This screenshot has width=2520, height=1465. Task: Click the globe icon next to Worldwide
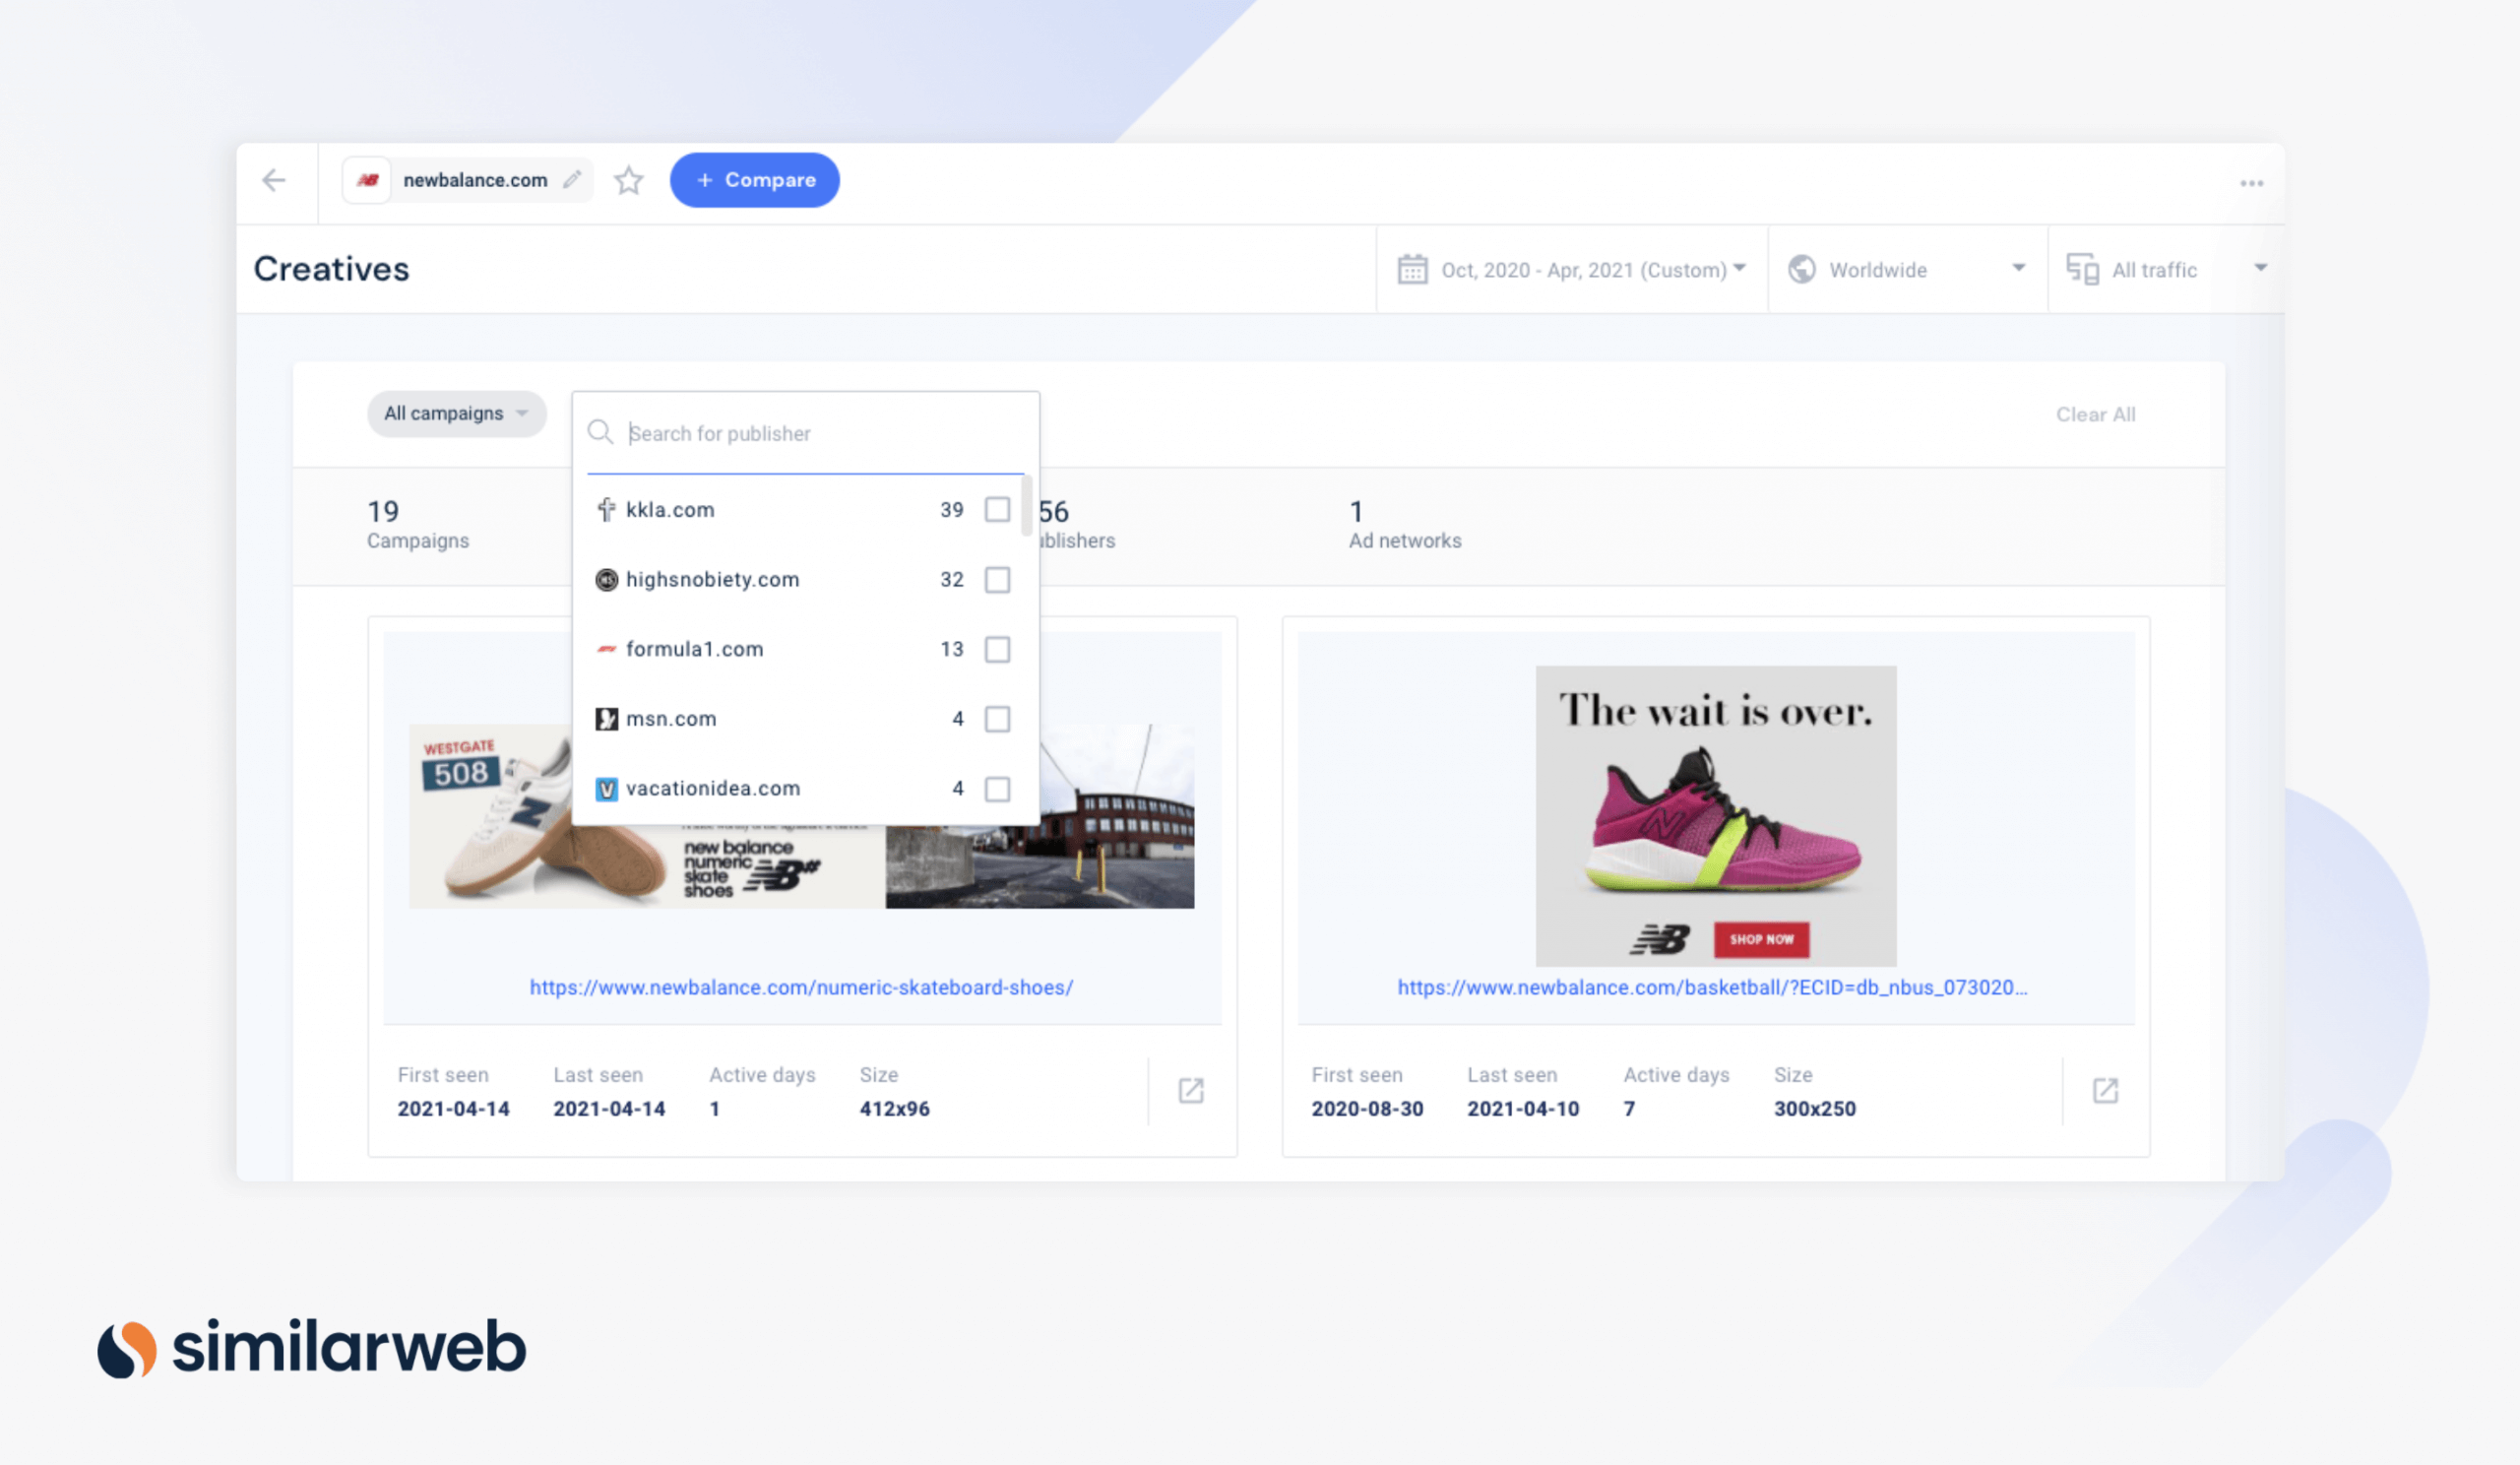coord(1801,269)
